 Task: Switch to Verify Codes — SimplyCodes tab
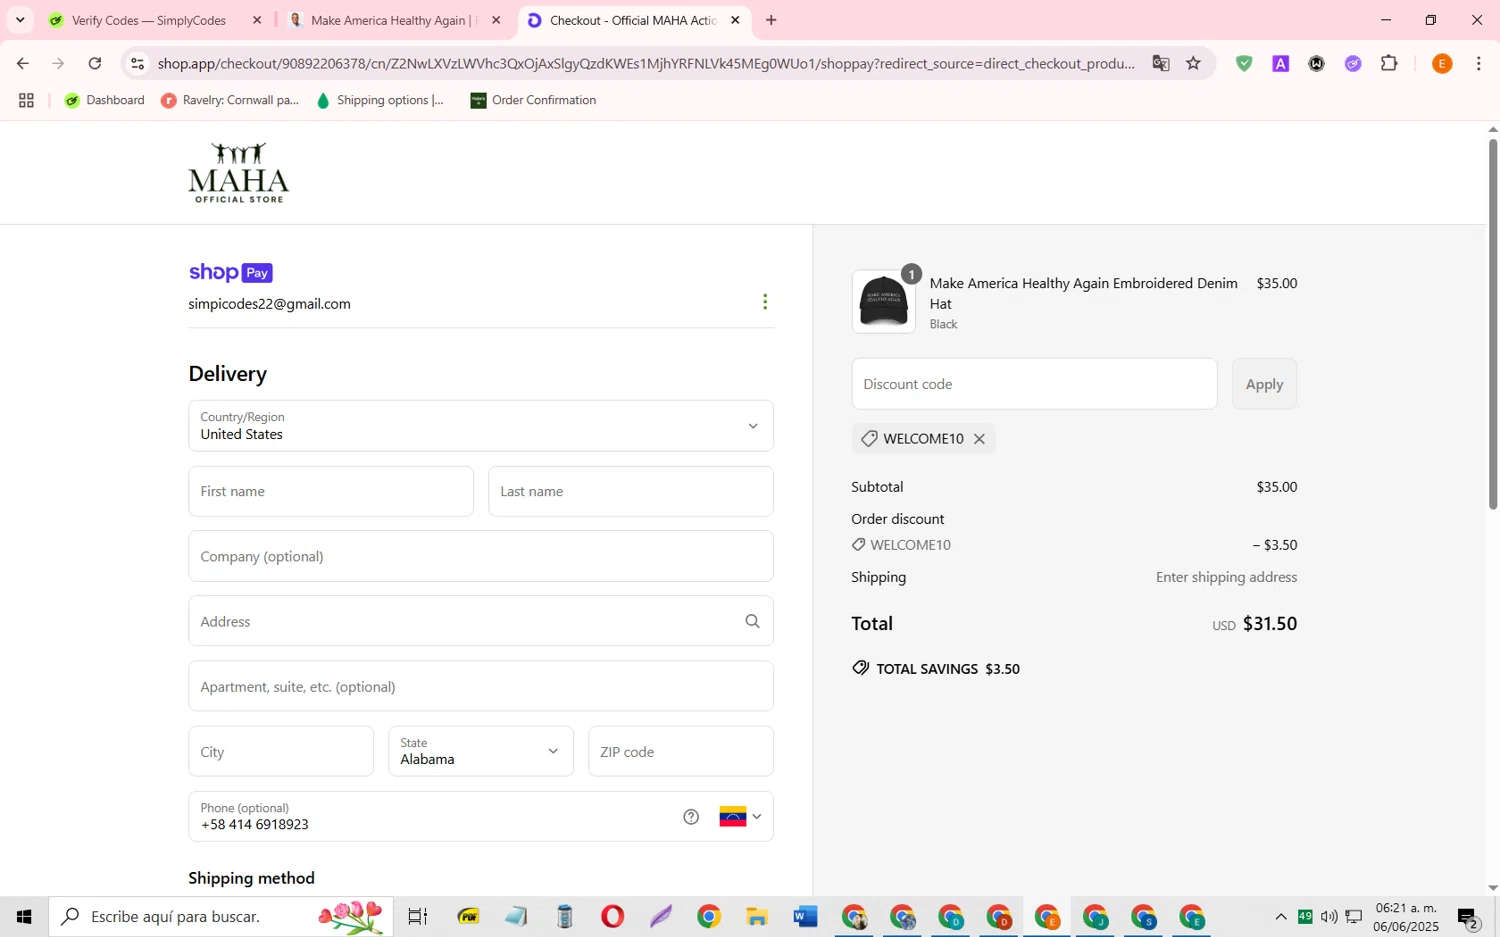point(150,20)
